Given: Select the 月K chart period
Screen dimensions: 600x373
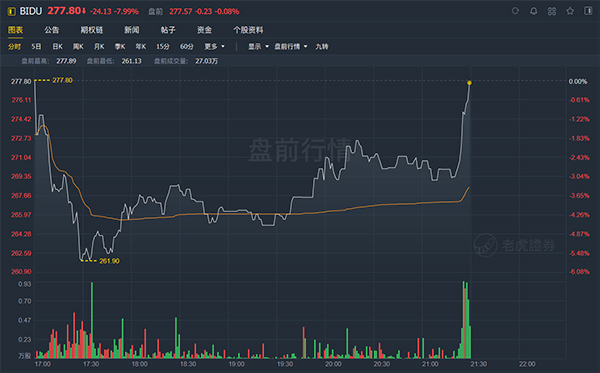Looking at the screenshot, I should click(x=99, y=47).
